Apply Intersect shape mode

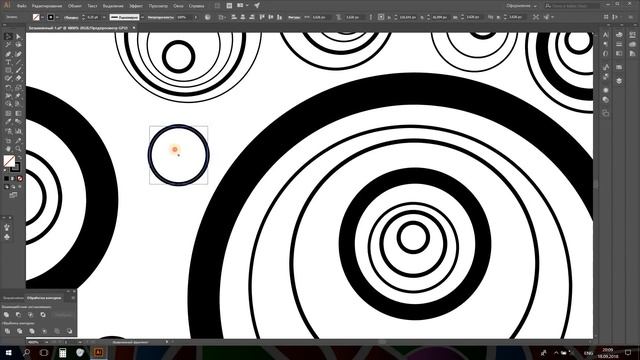click(x=31, y=315)
